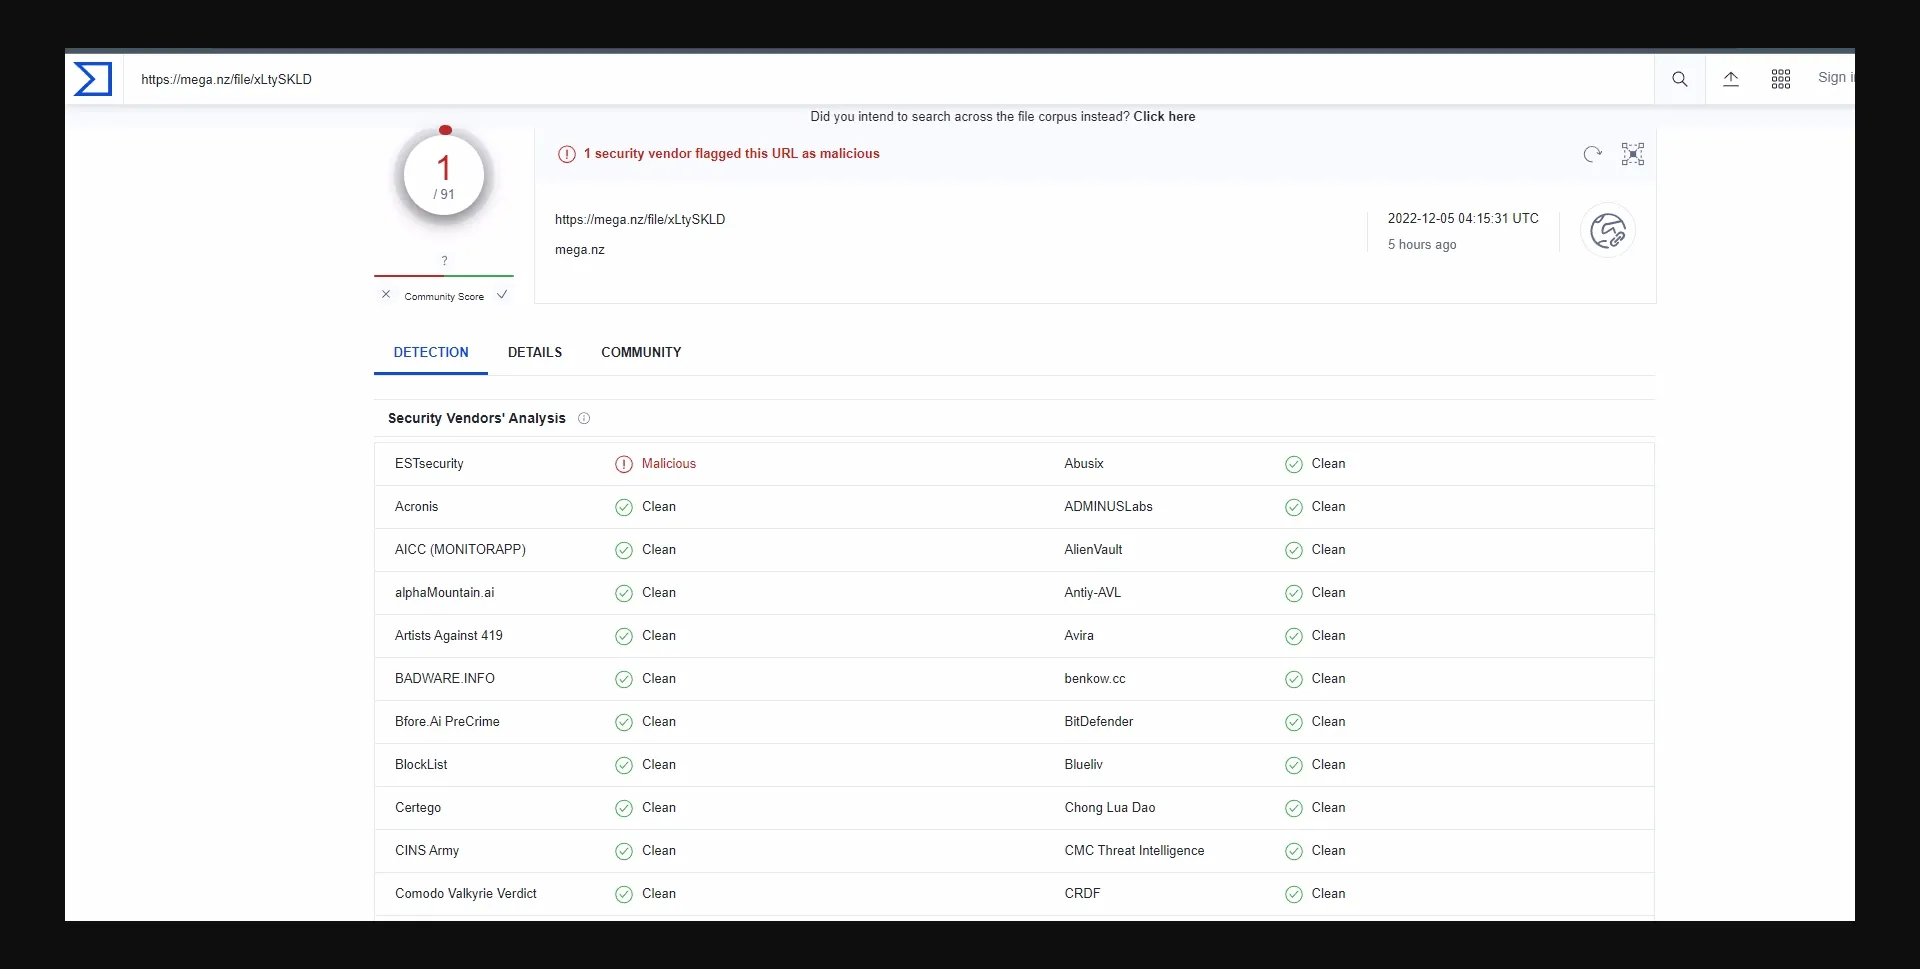Screen dimensions: 1920x969
Task: Click the 1/91 detection score gauge
Action: pyautogui.click(x=444, y=177)
